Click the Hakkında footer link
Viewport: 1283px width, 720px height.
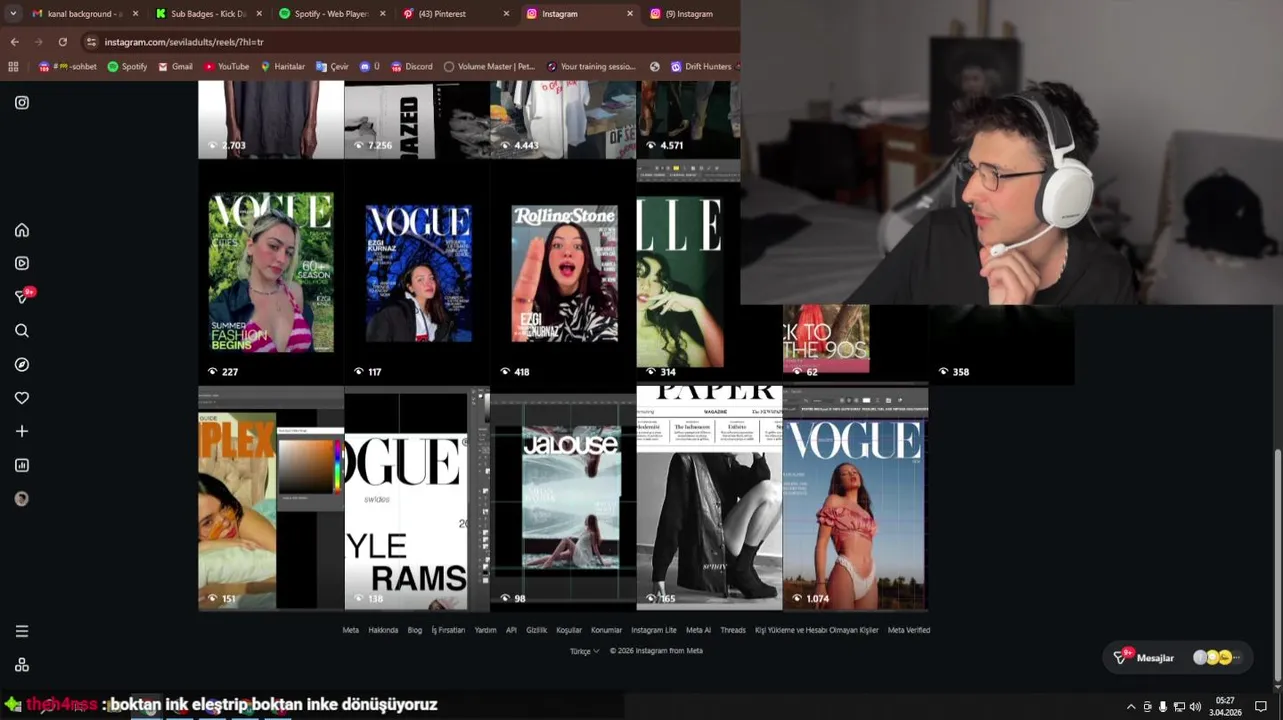click(x=383, y=630)
